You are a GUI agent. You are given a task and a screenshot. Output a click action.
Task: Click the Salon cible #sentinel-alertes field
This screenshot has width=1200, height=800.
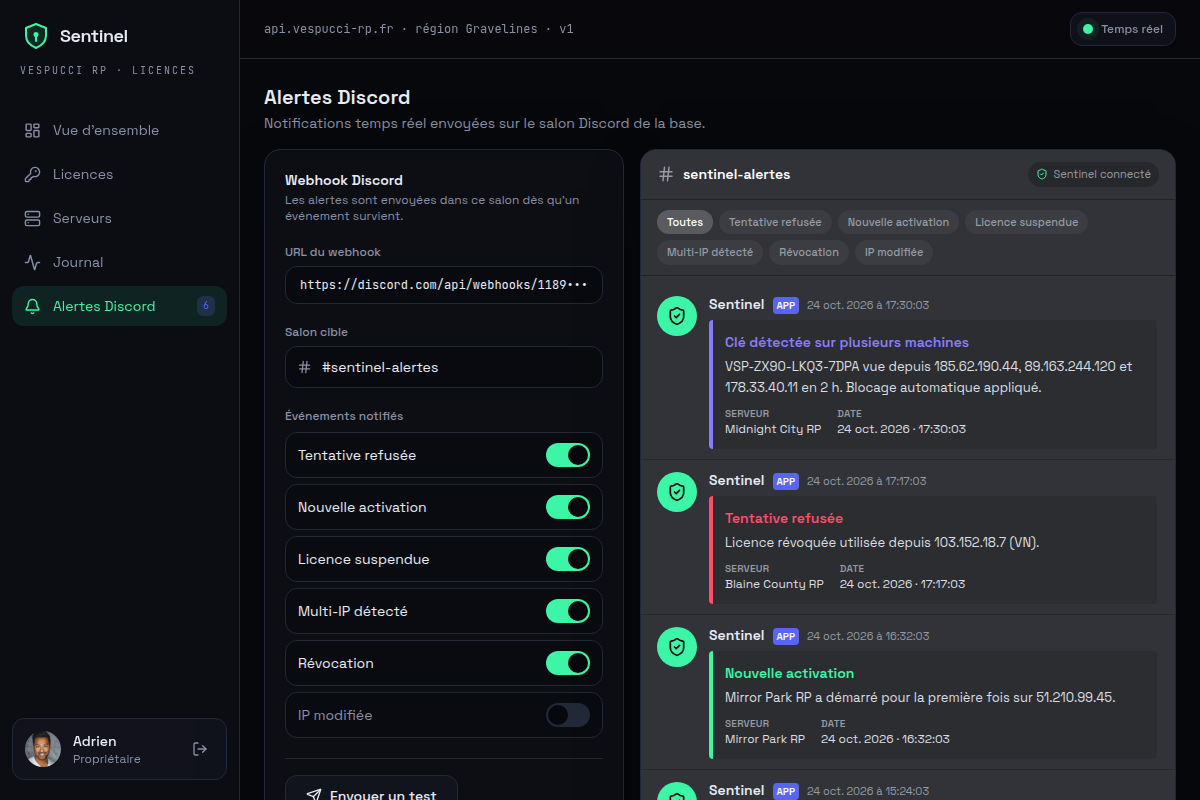(x=444, y=367)
